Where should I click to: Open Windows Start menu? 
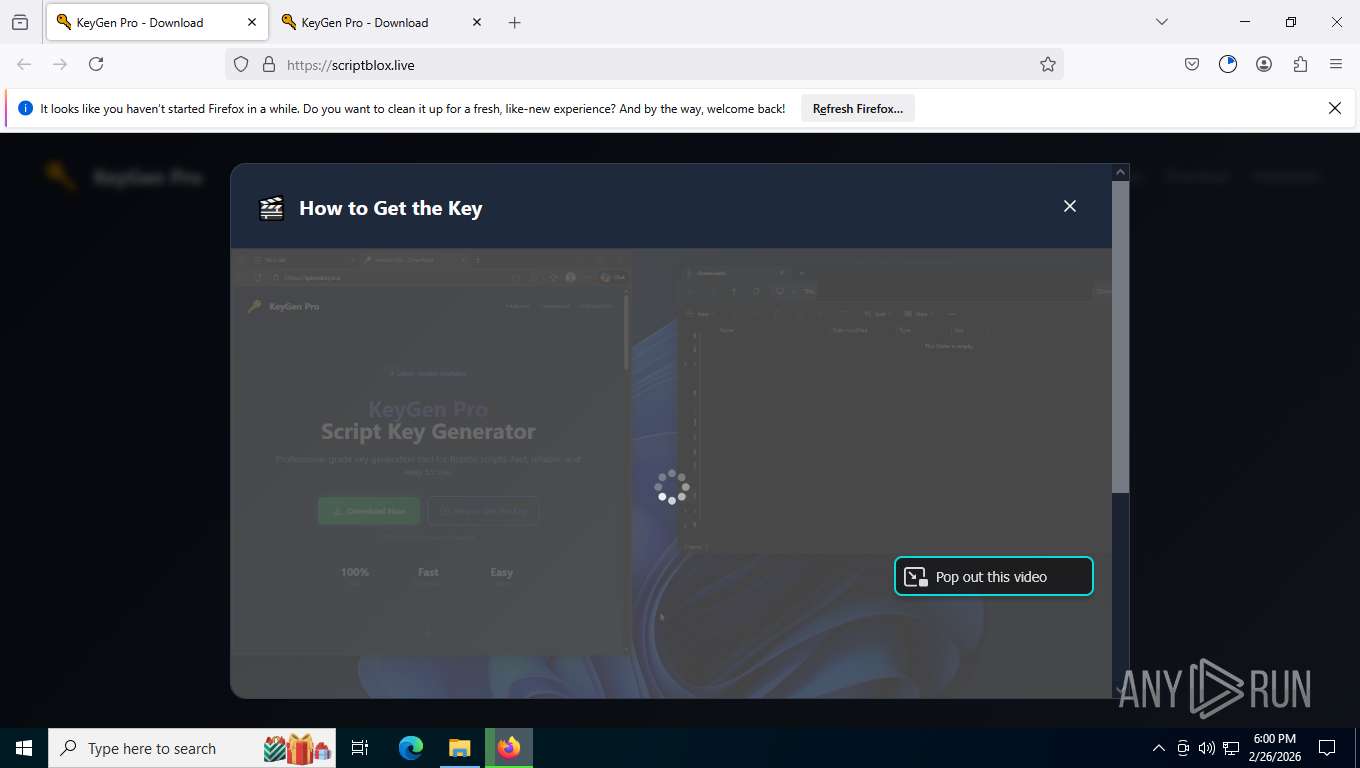[24, 748]
